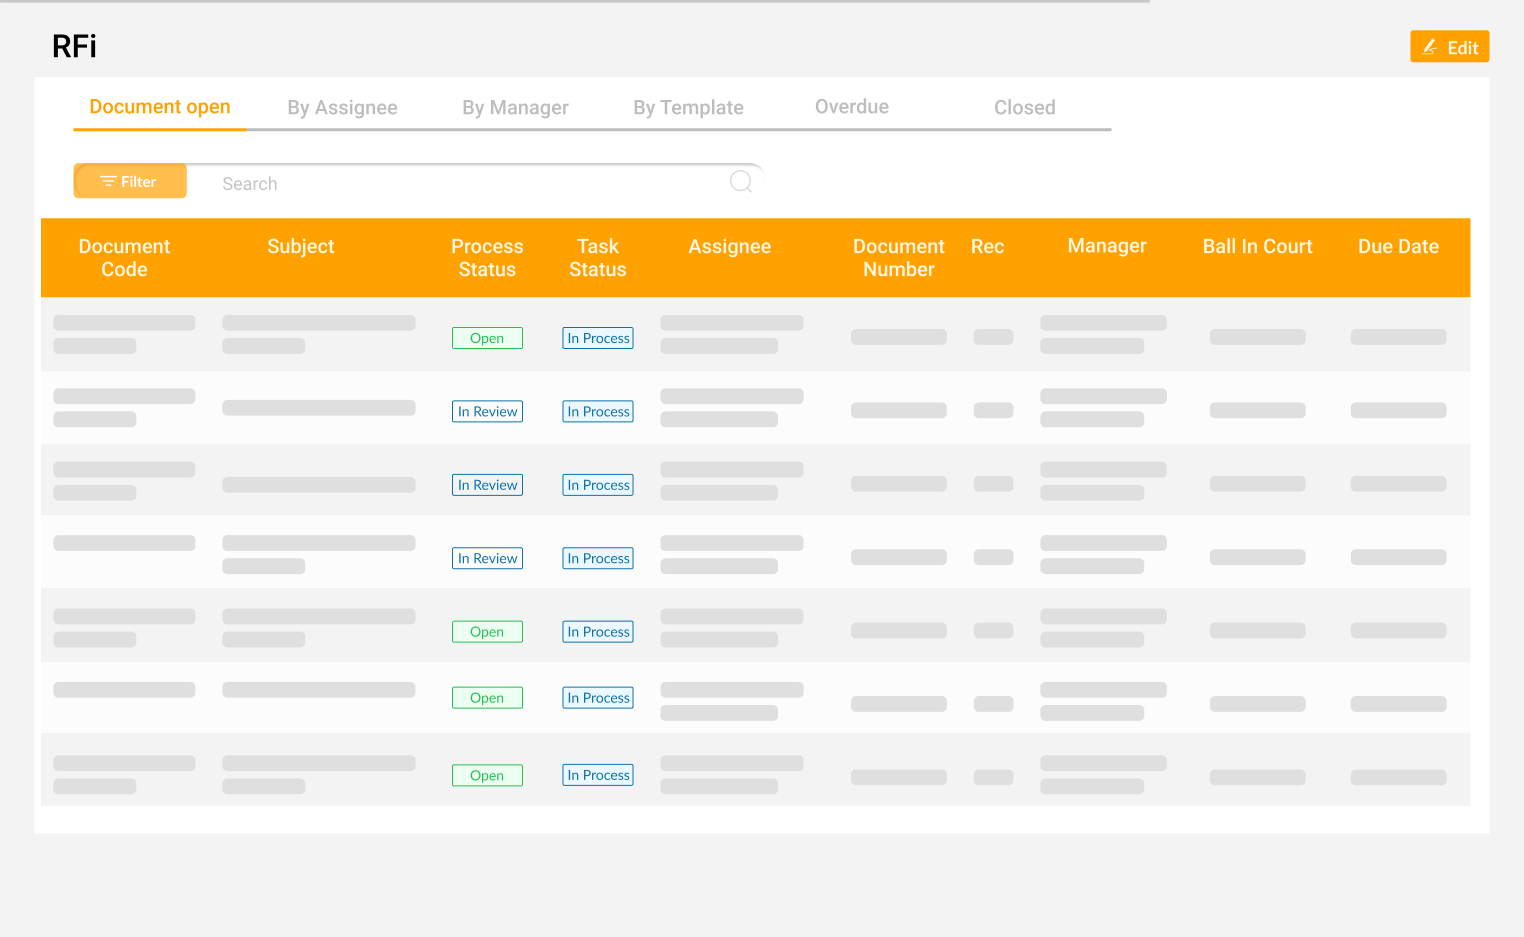Go to the Closed tab

1024,108
